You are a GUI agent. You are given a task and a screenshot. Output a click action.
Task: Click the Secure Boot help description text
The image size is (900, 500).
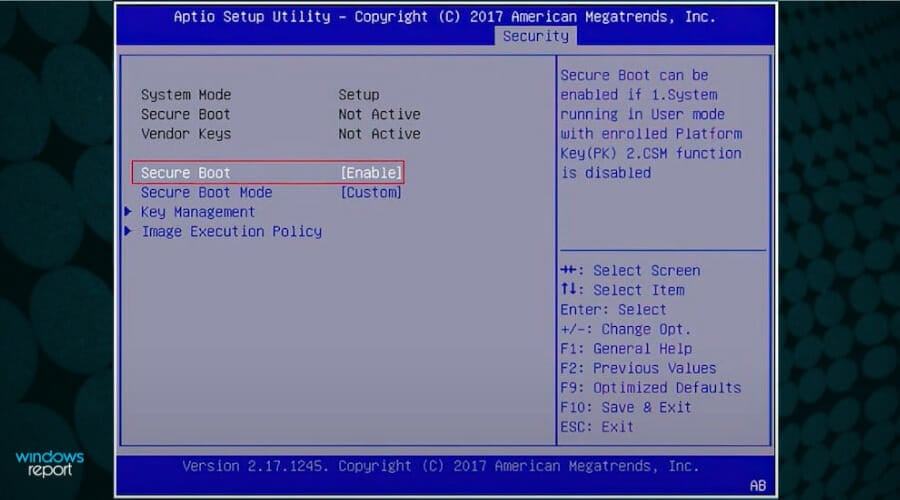[651, 124]
